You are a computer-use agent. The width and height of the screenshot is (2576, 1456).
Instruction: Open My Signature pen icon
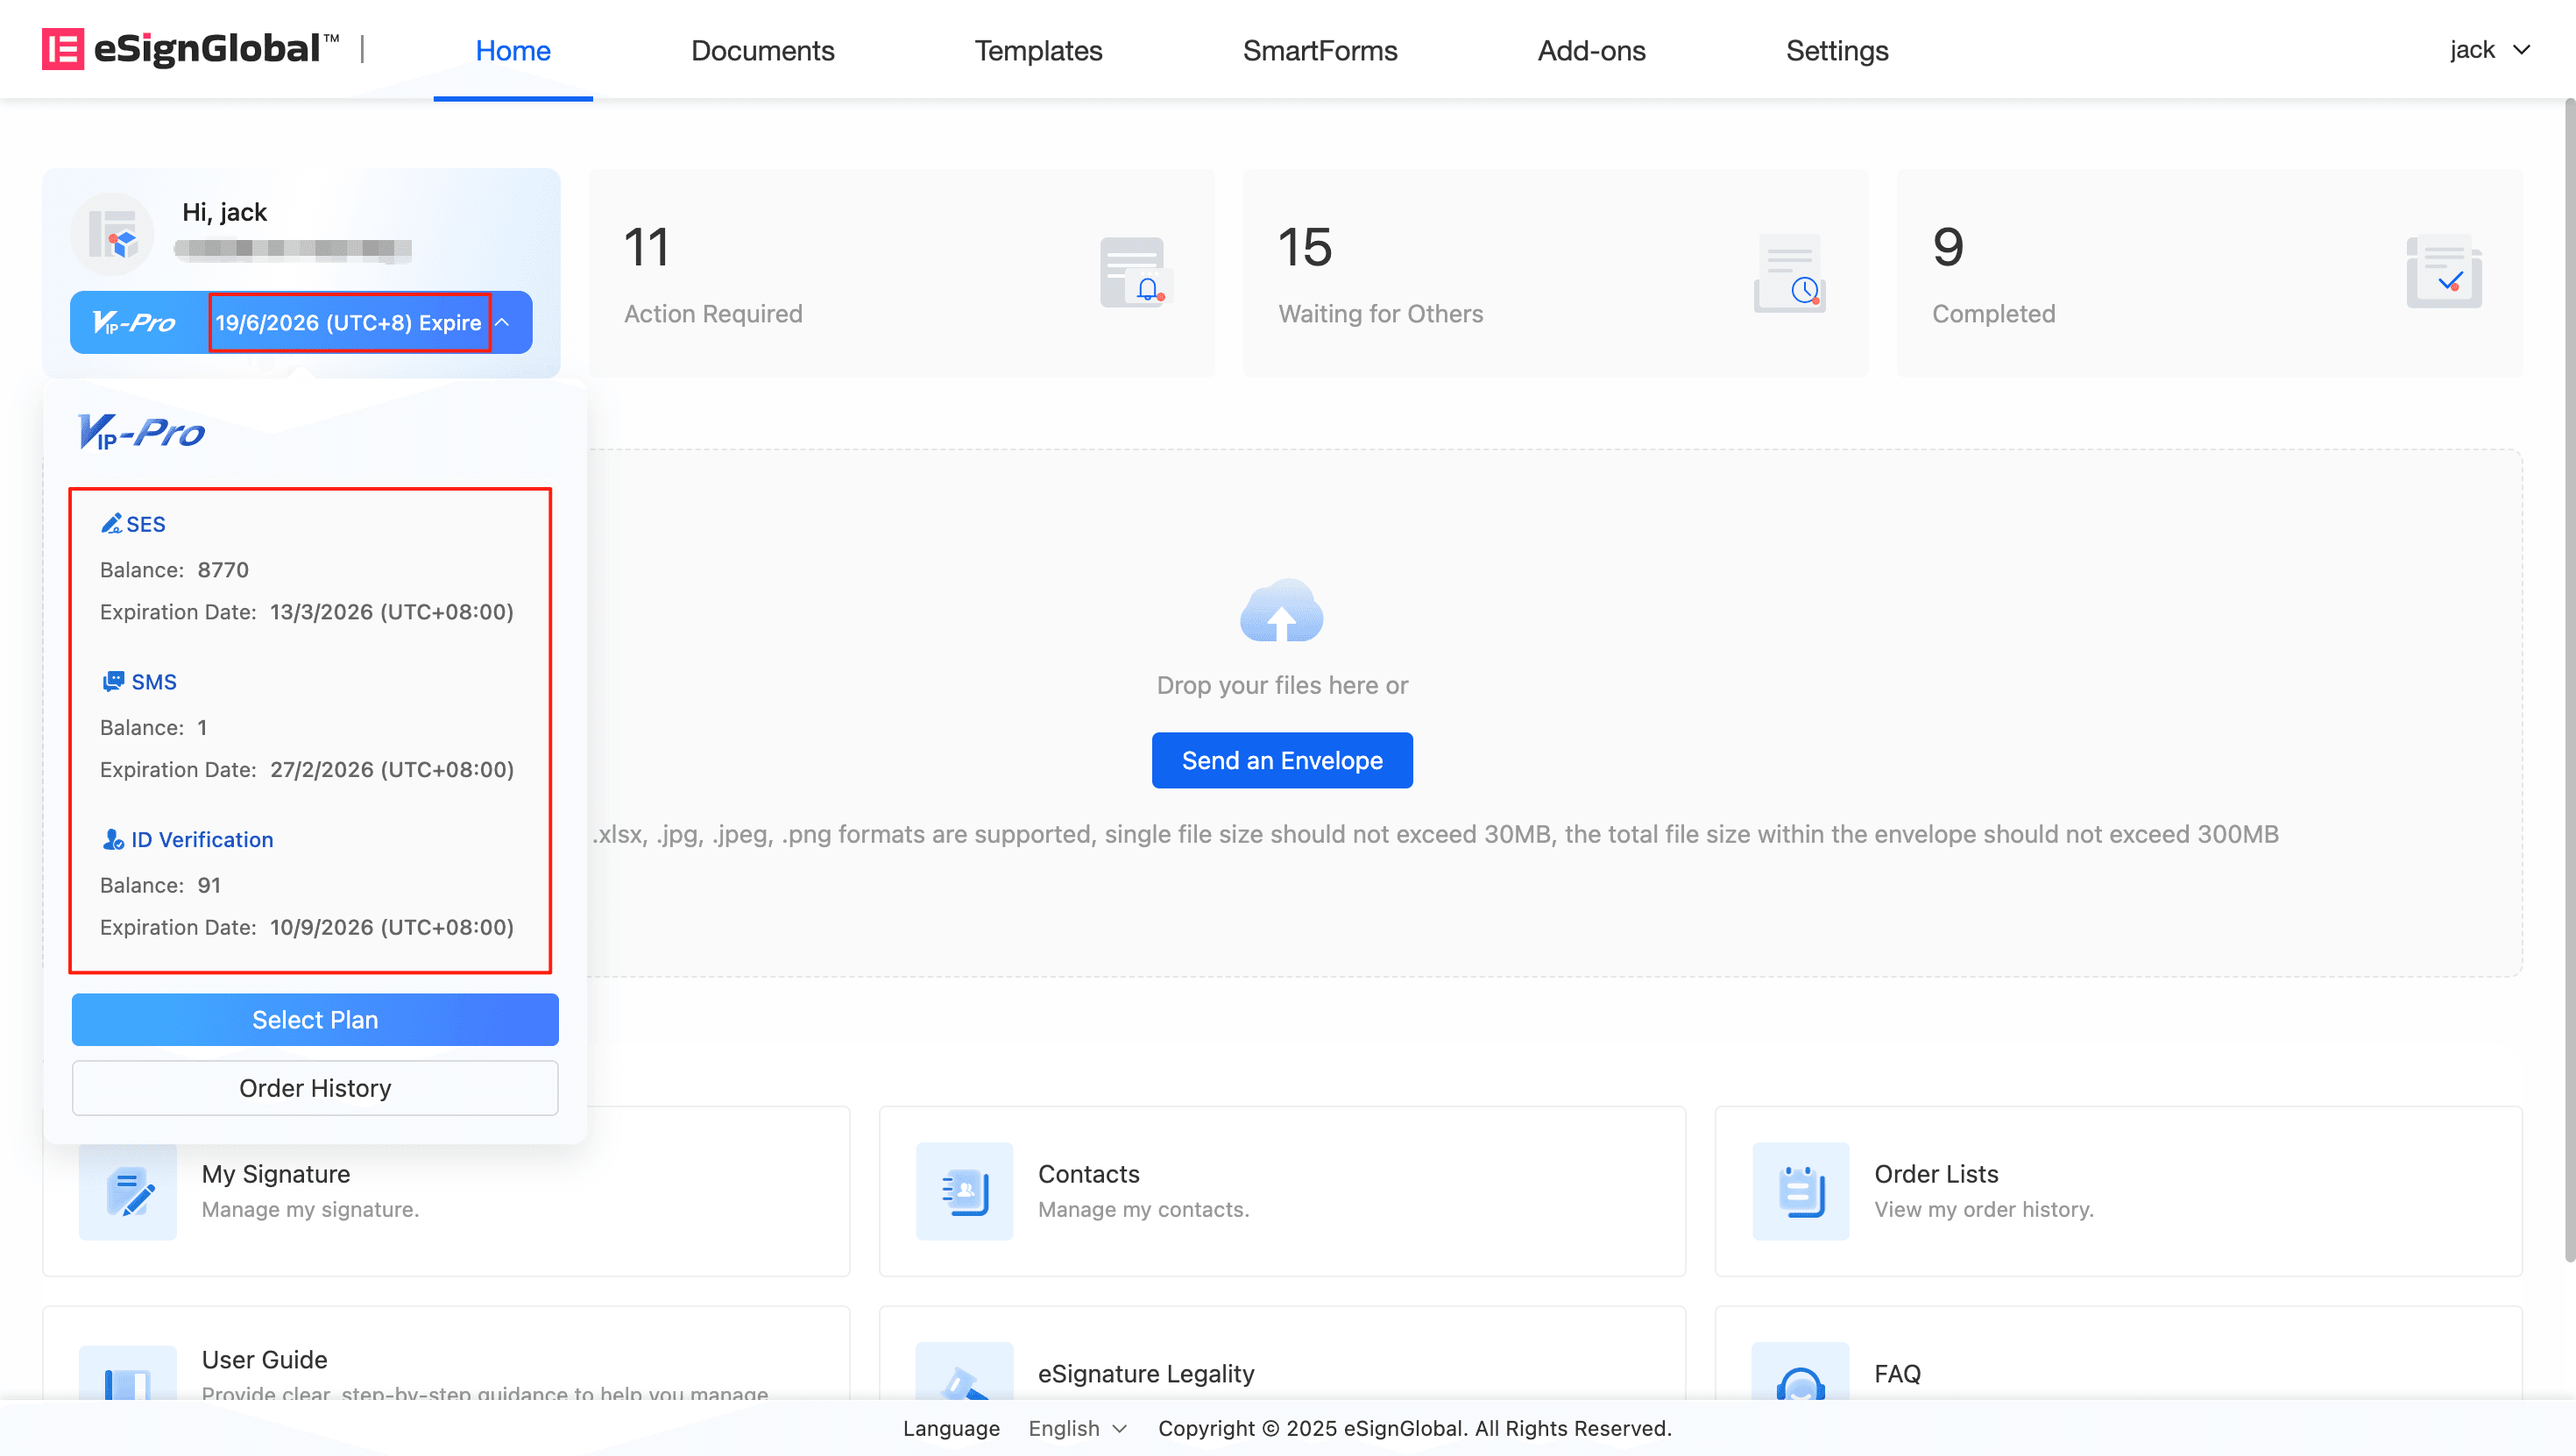[x=128, y=1191]
